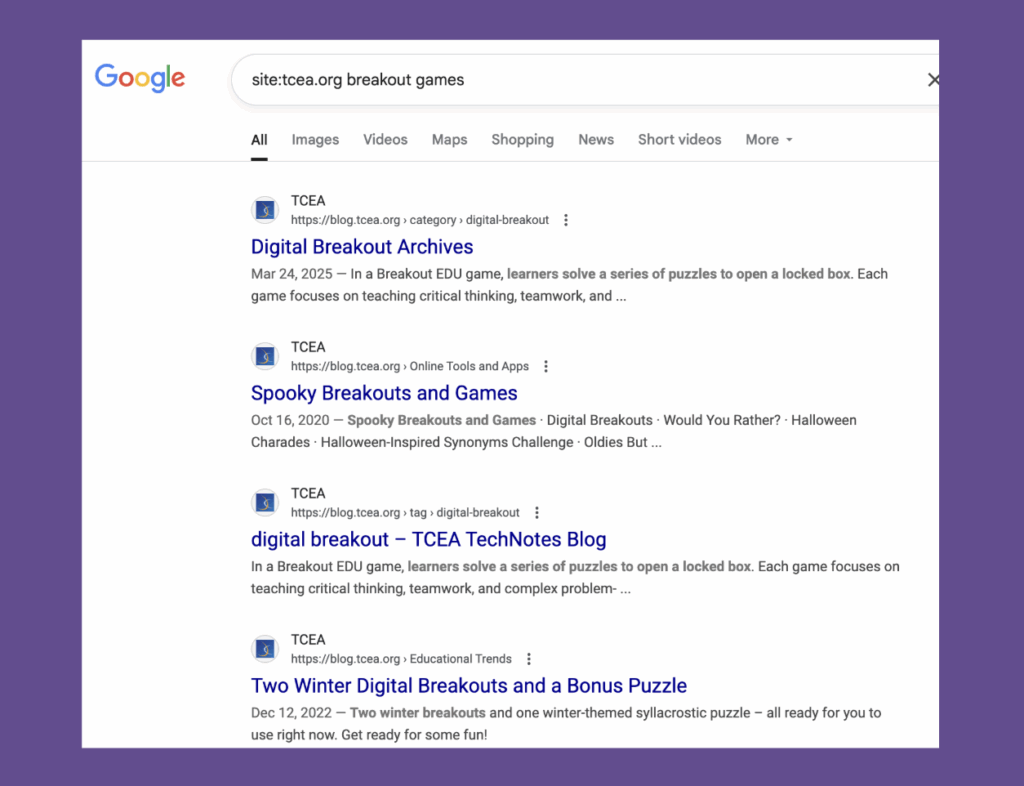Open the Maps tab

click(x=449, y=140)
